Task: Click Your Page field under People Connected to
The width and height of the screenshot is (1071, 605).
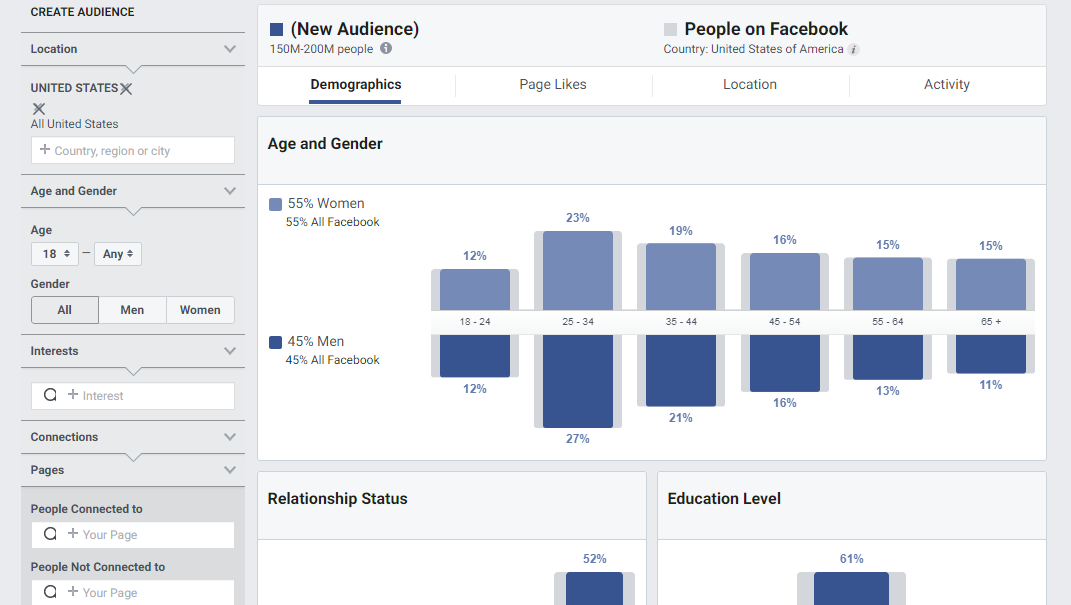Action: [x=133, y=535]
